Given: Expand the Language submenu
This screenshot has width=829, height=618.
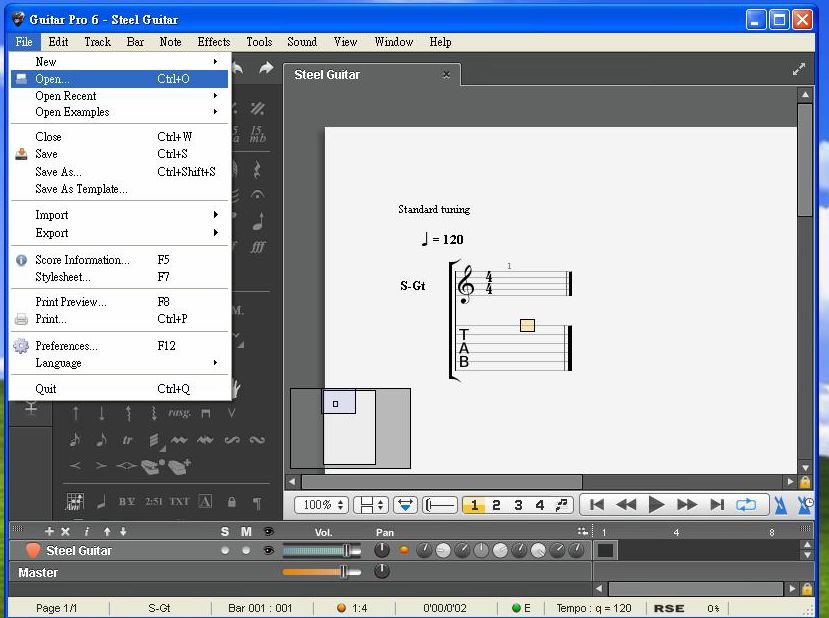Looking at the screenshot, I should (119, 363).
